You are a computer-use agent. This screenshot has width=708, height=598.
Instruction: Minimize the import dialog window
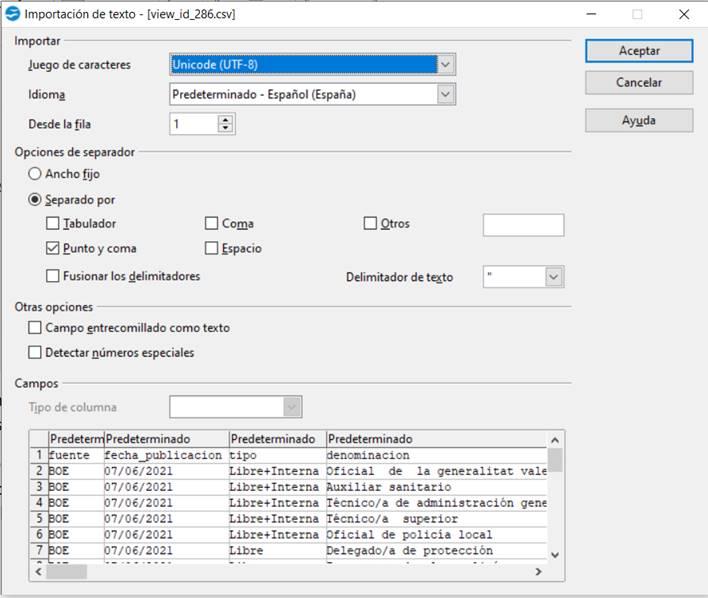591,14
